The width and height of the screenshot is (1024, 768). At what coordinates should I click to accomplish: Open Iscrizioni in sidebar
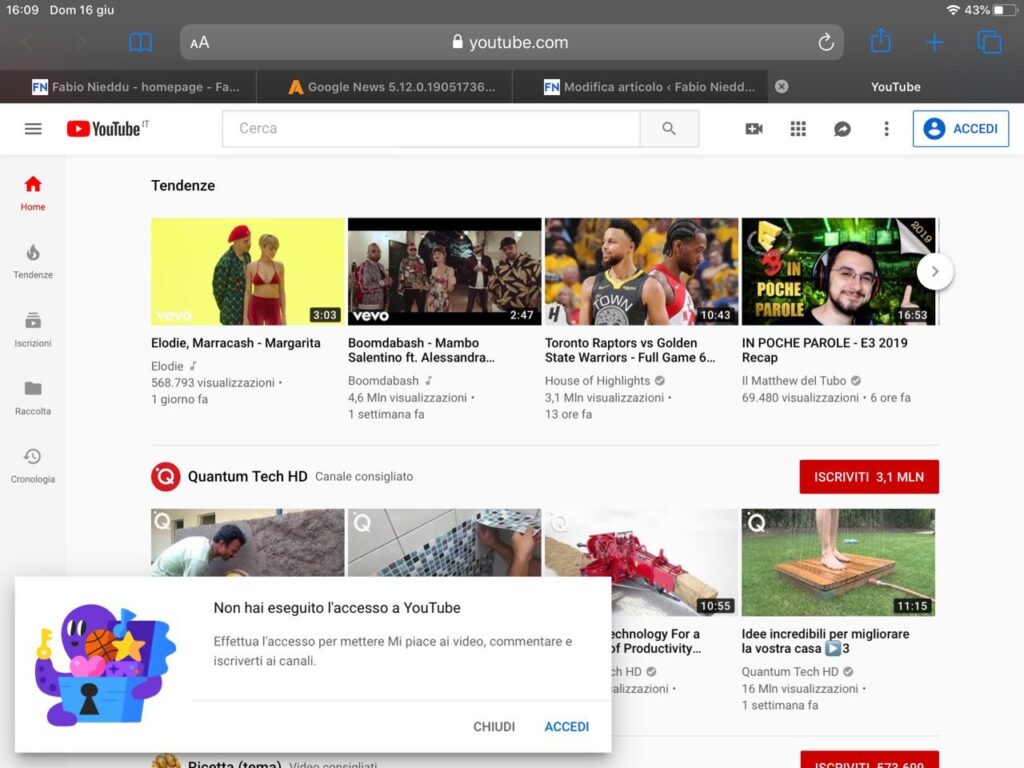[33, 330]
